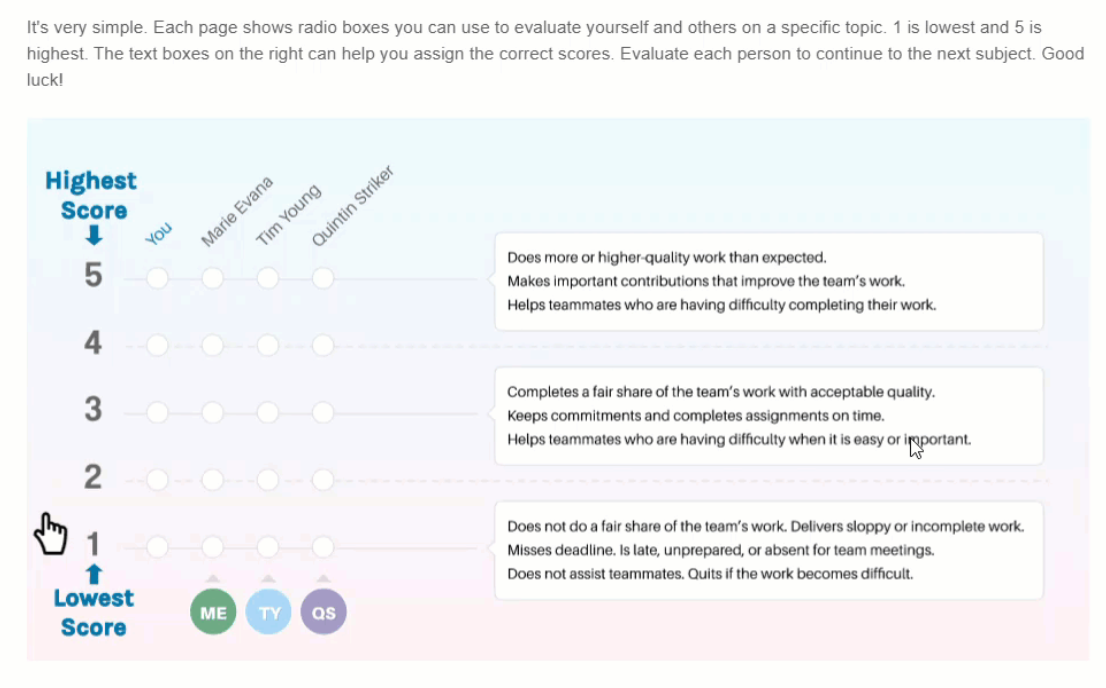The width and height of the screenshot is (1106, 688).
Task: Click the Lowest Score up arrow
Action: click(94, 574)
